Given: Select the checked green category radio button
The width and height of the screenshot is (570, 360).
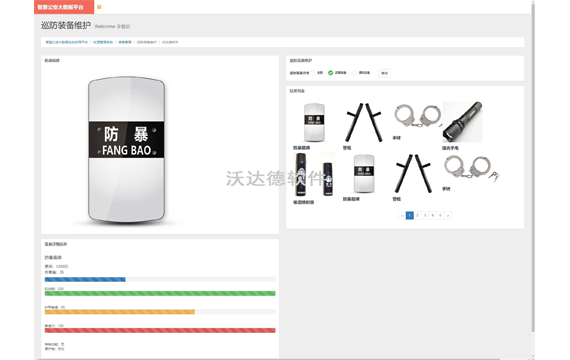Looking at the screenshot, I should [330, 73].
